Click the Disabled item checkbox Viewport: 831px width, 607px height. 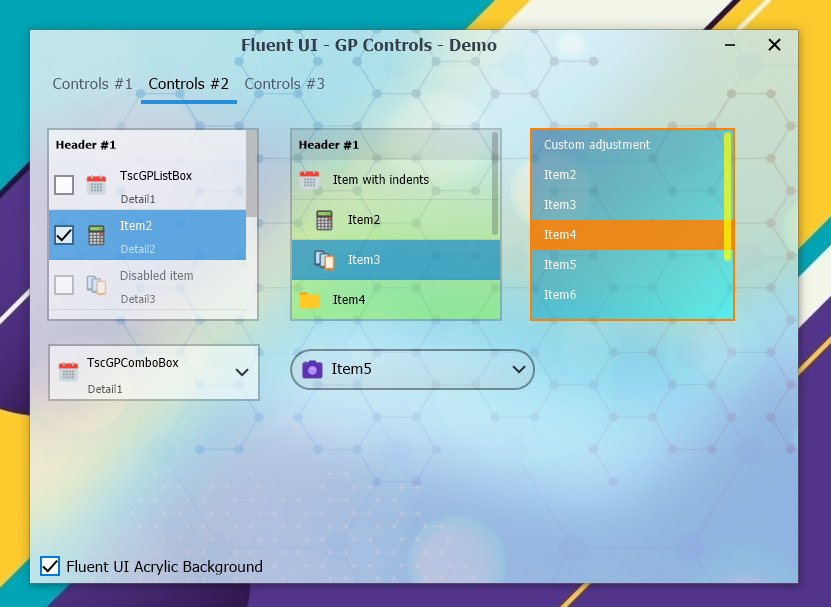64,285
